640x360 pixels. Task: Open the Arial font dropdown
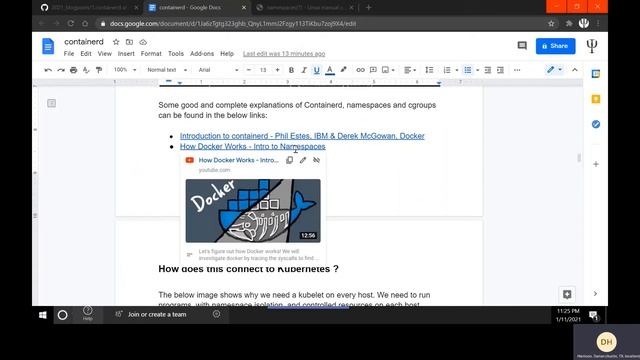(x=218, y=70)
